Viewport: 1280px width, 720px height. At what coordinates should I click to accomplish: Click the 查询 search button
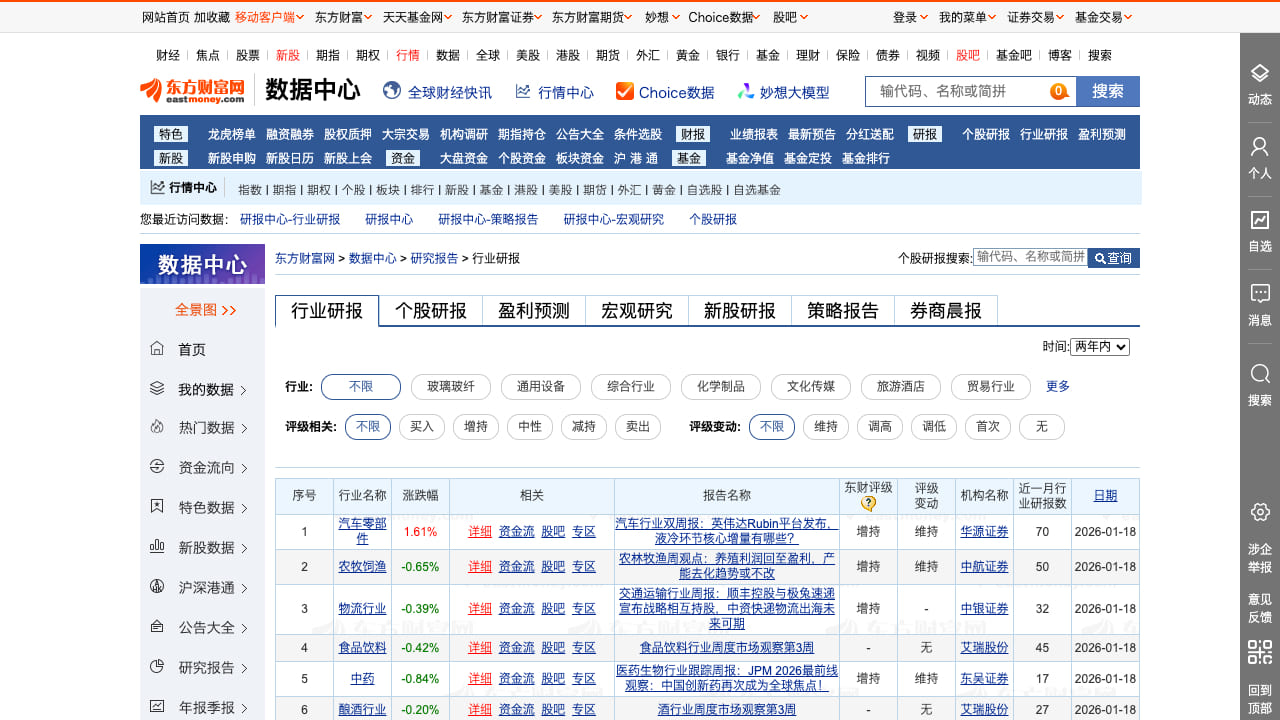(x=1113, y=258)
